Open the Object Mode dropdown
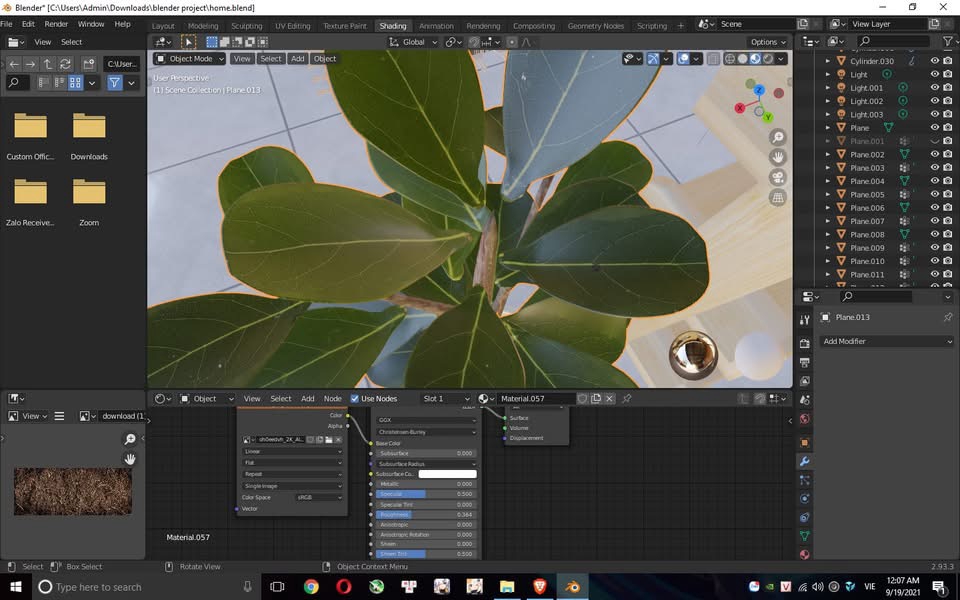960x600 pixels. click(190, 59)
